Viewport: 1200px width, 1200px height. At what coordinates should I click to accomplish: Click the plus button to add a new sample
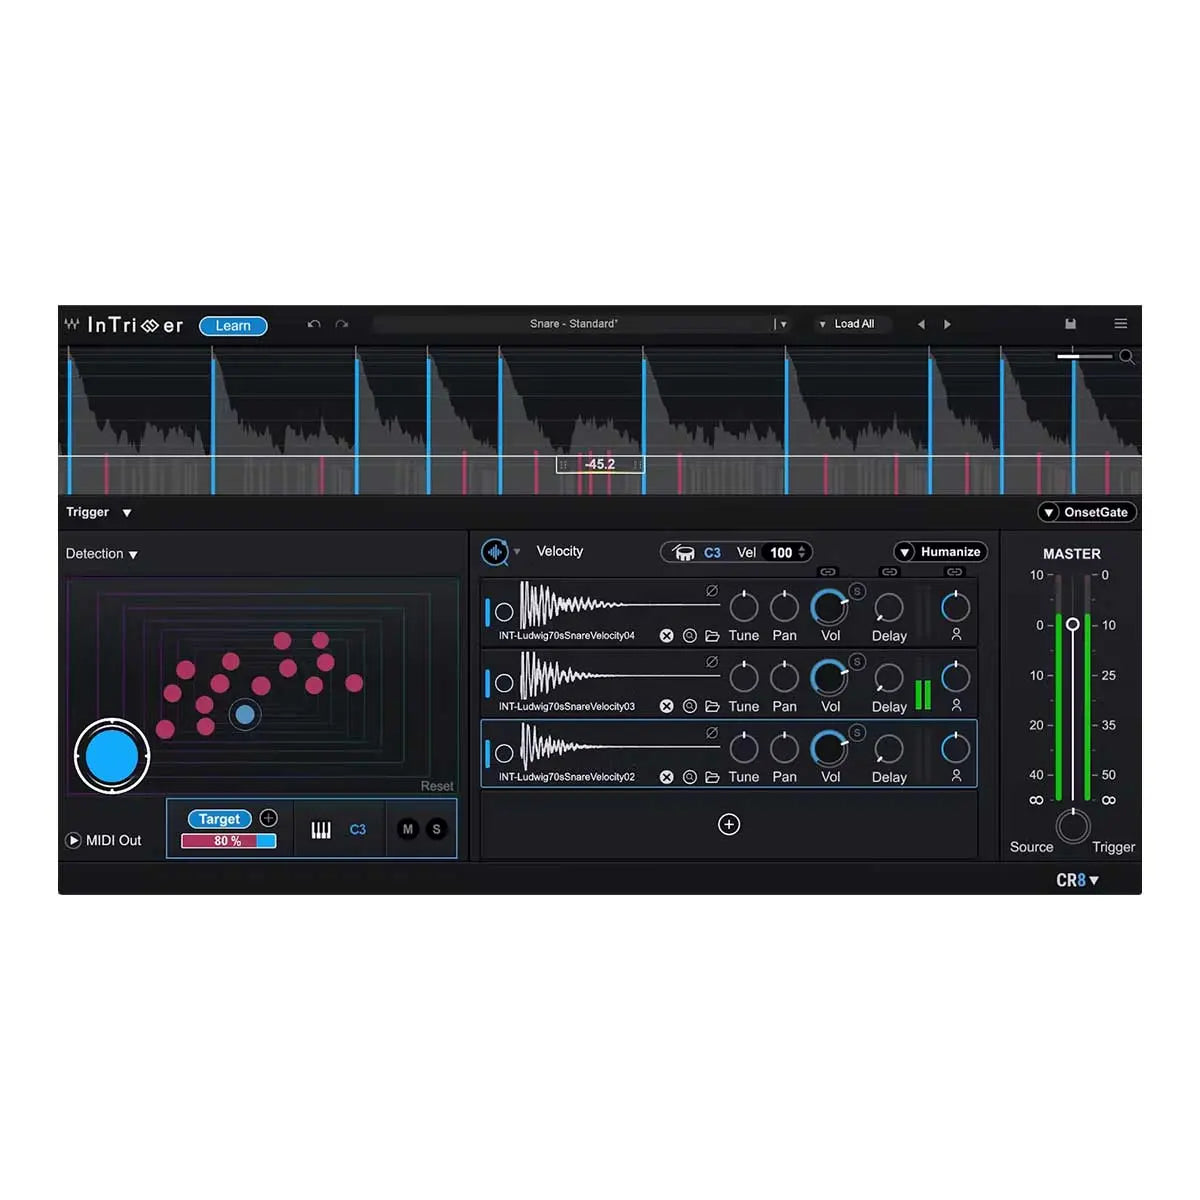pyautogui.click(x=729, y=824)
